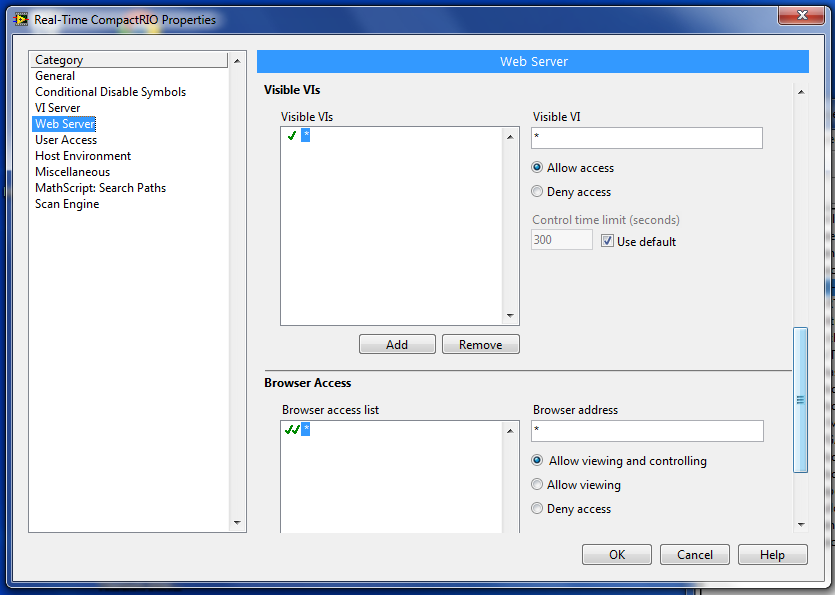This screenshot has width=835, height=595.
Task: Click the LabVIEW icon in the title bar
Action: (x=21, y=20)
